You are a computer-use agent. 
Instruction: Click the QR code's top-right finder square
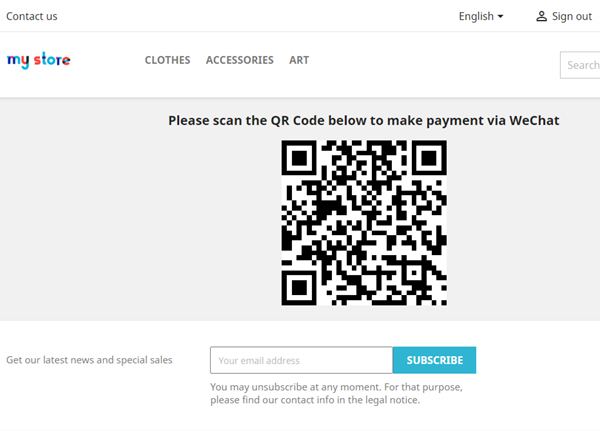(429, 158)
